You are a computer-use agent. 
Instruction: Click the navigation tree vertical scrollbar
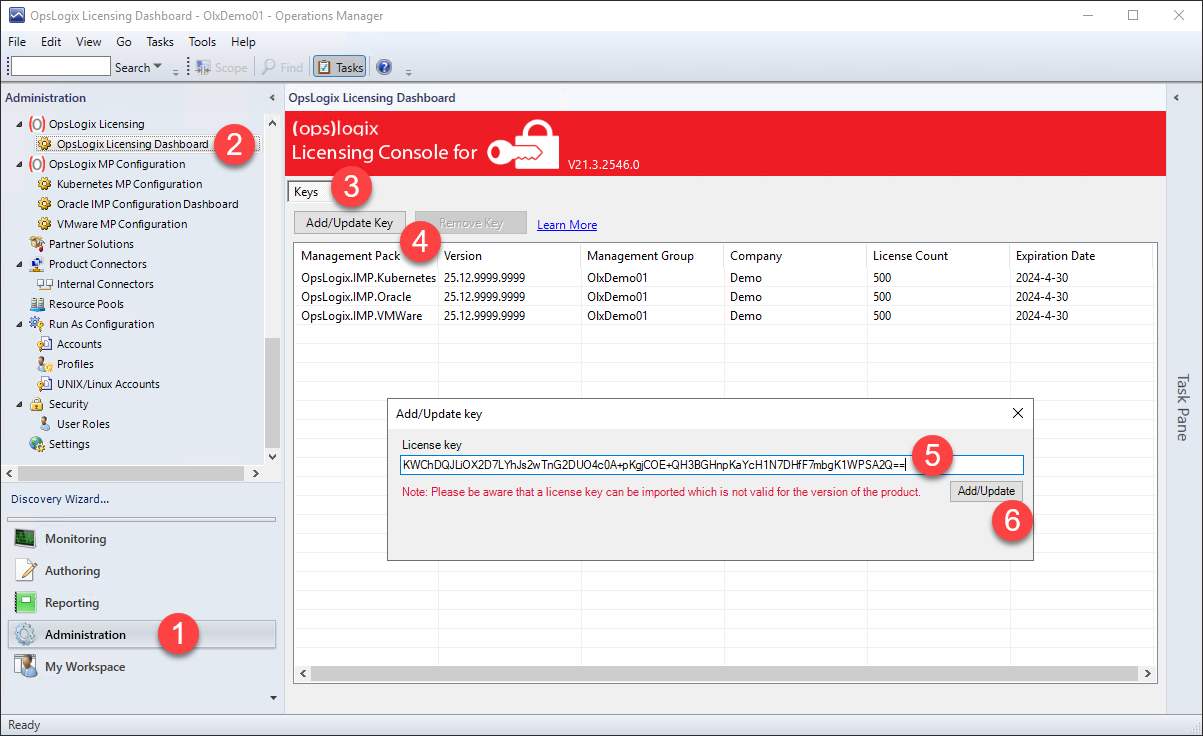coord(272,391)
